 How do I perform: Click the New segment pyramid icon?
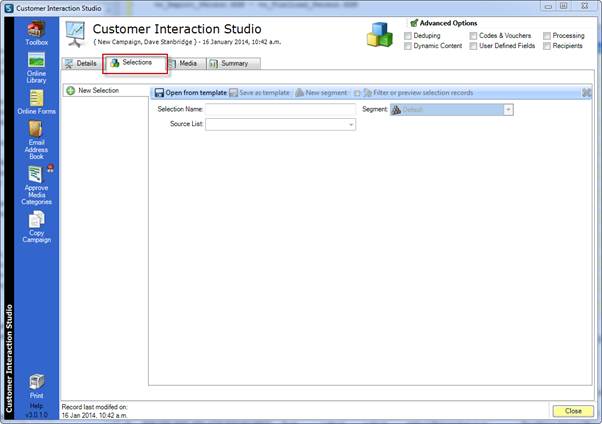(299, 93)
